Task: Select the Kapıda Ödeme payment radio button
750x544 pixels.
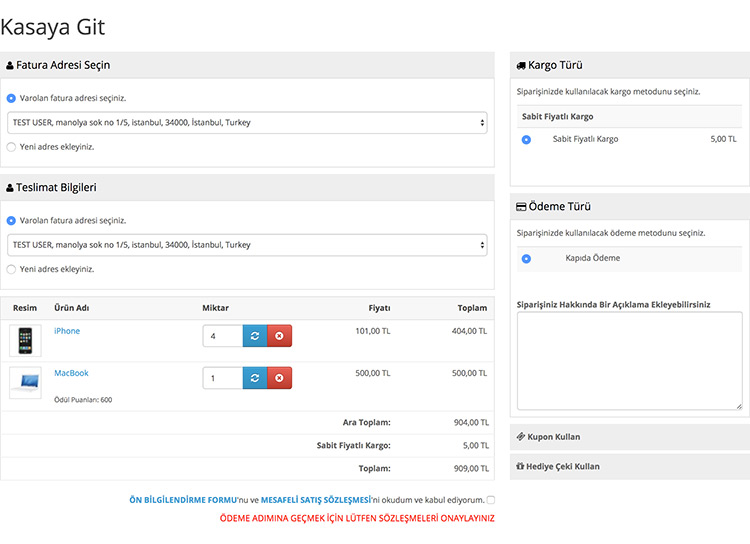Action: click(526, 259)
